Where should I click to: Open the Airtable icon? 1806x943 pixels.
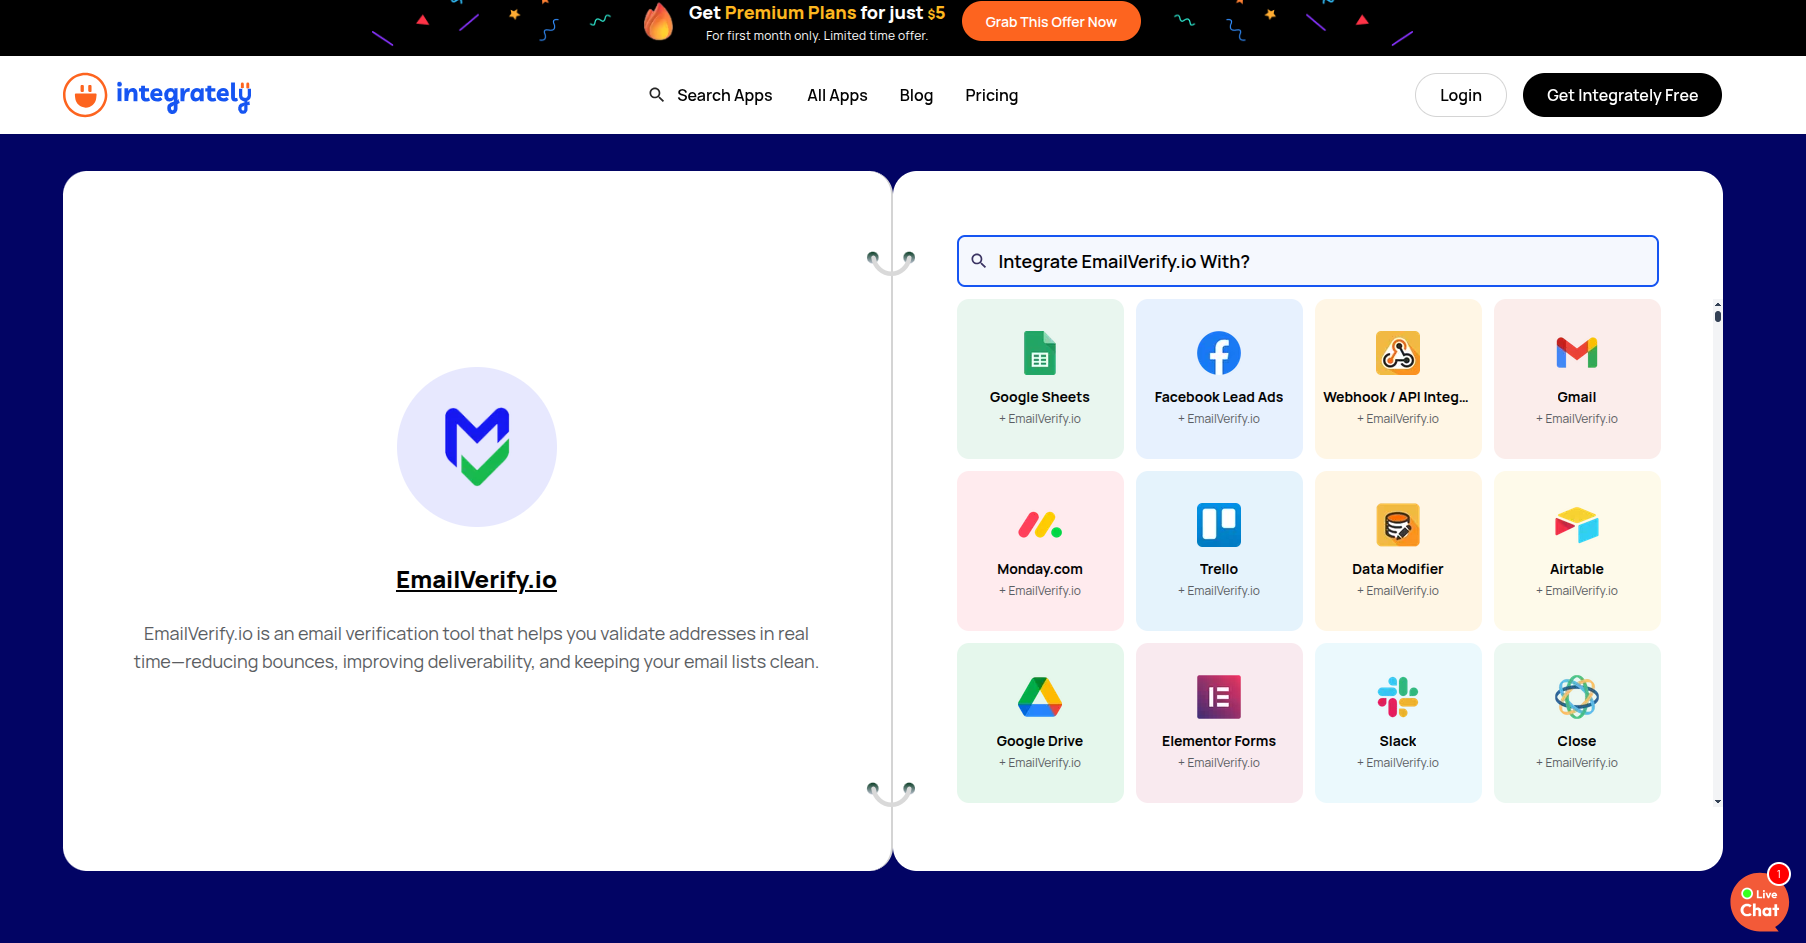[1577, 525]
